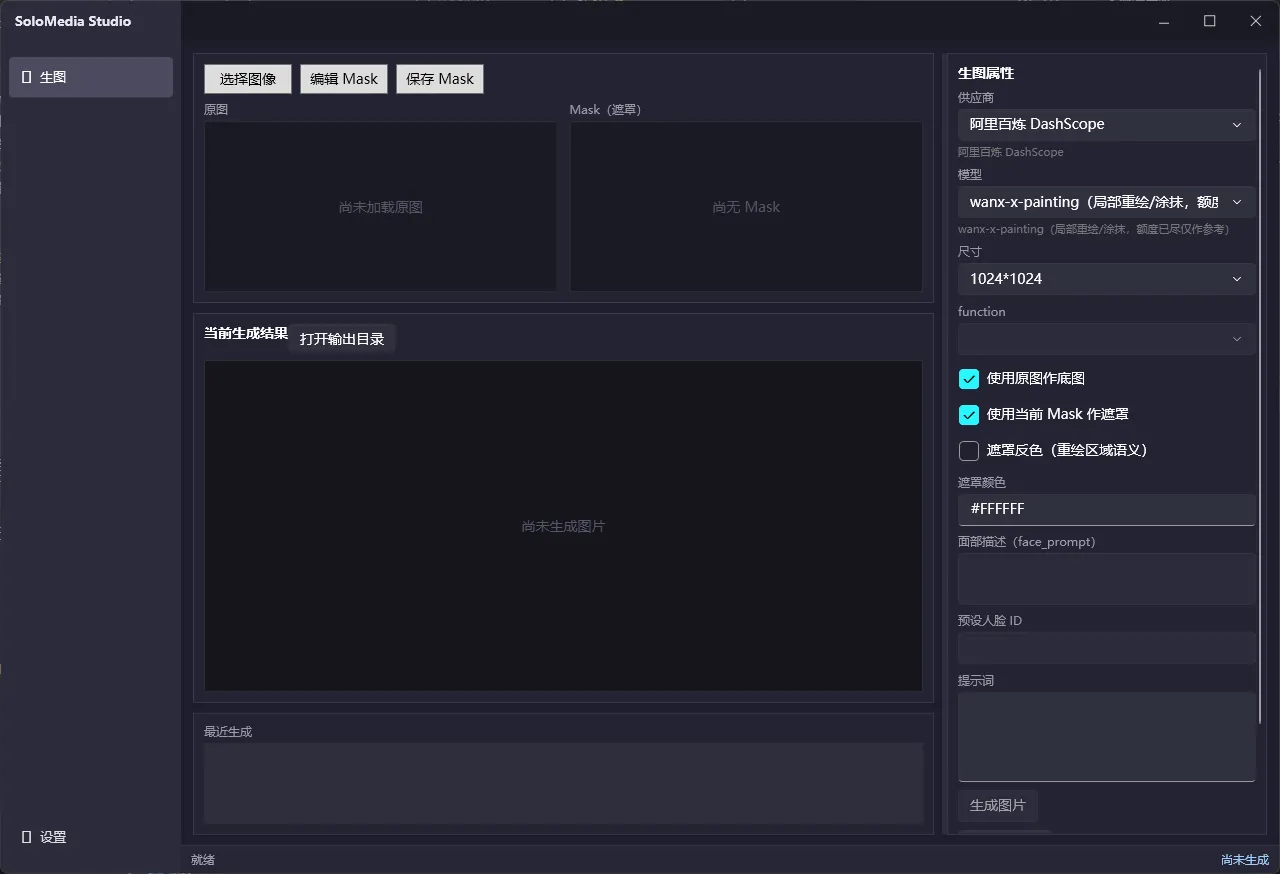Save the mask using 保存 Mask

pyautogui.click(x=440, y=79)
